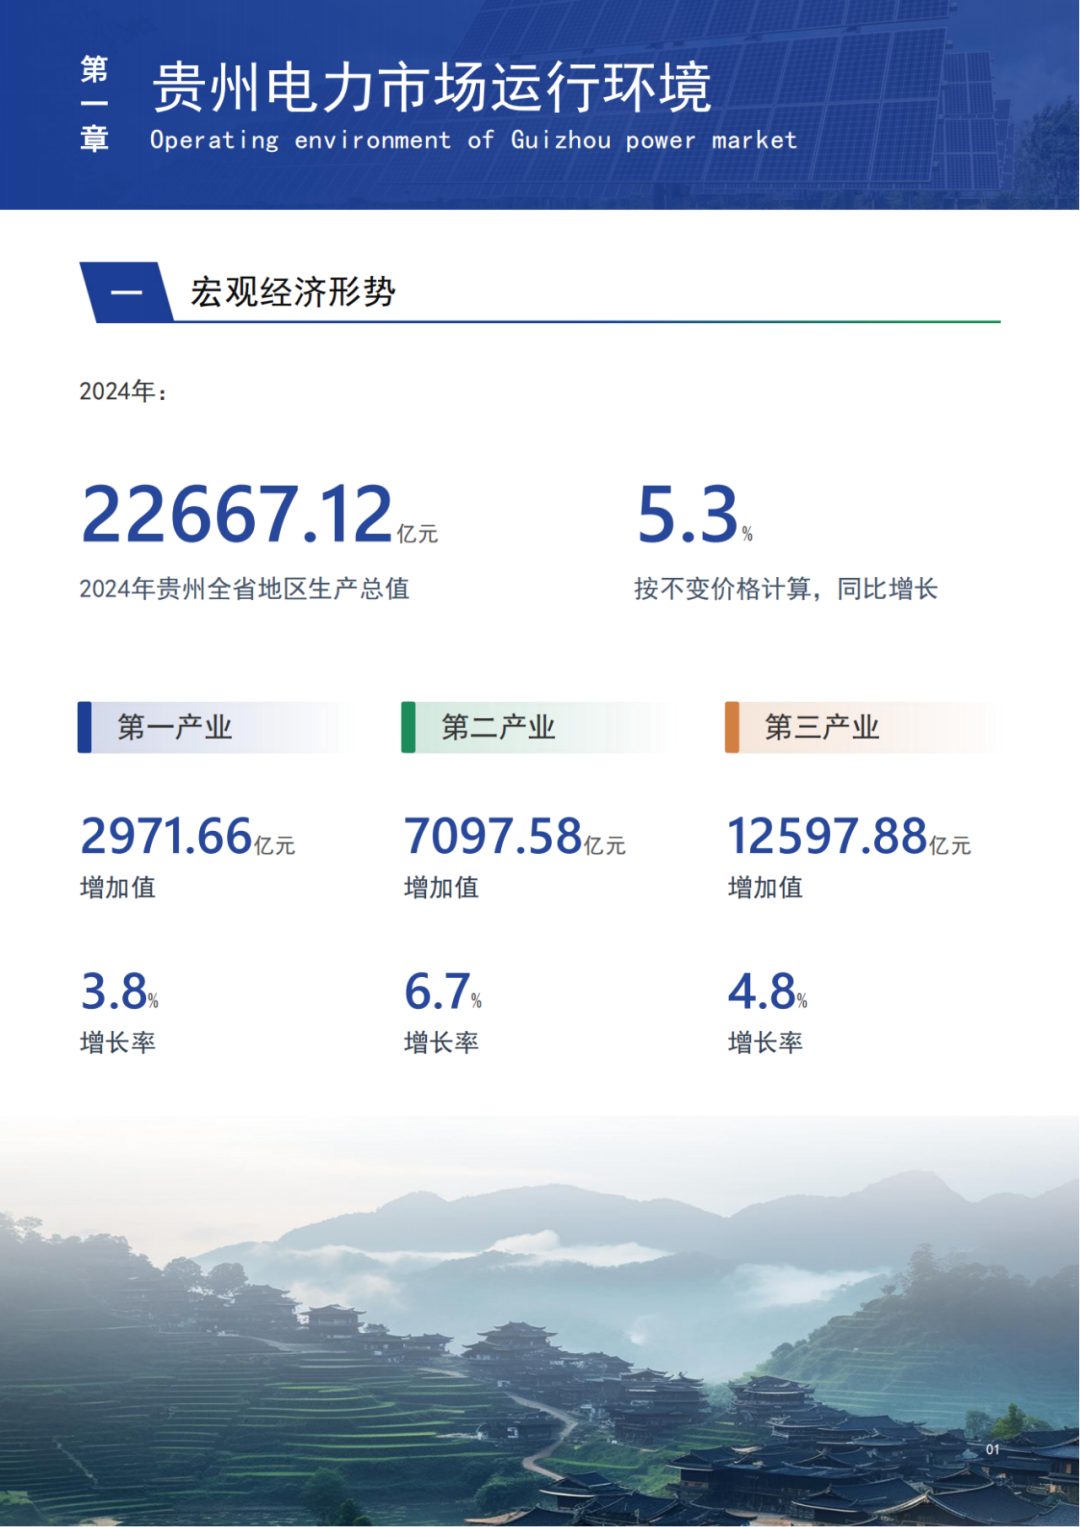
Task: Click the growth rate 3.8%
Action: click(x=119, y=992)
